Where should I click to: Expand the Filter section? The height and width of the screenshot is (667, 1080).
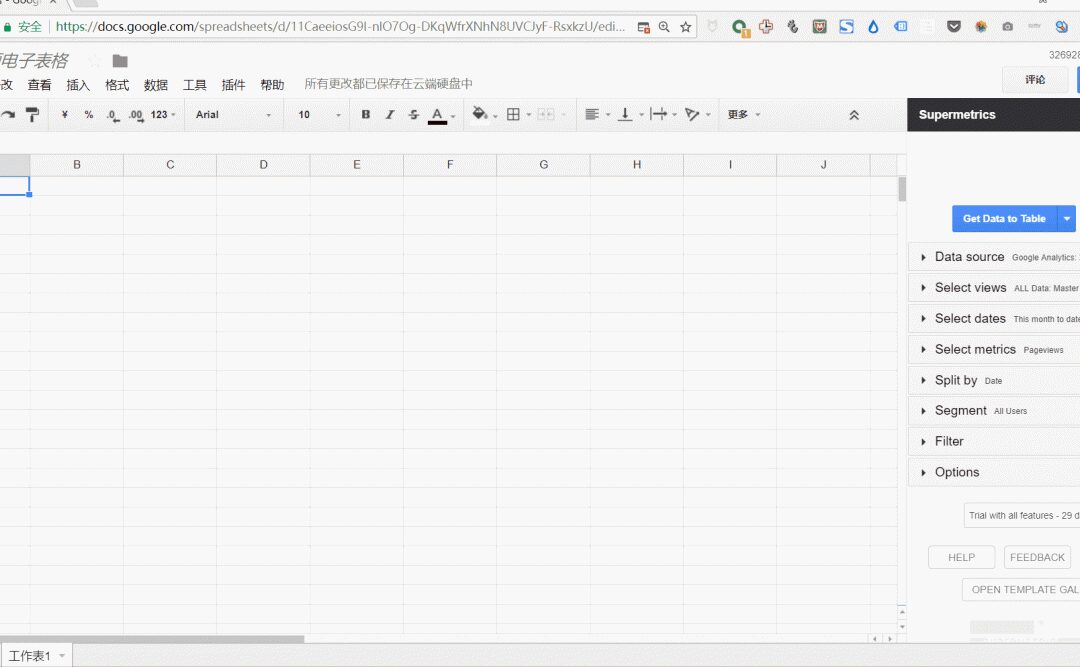994,441
